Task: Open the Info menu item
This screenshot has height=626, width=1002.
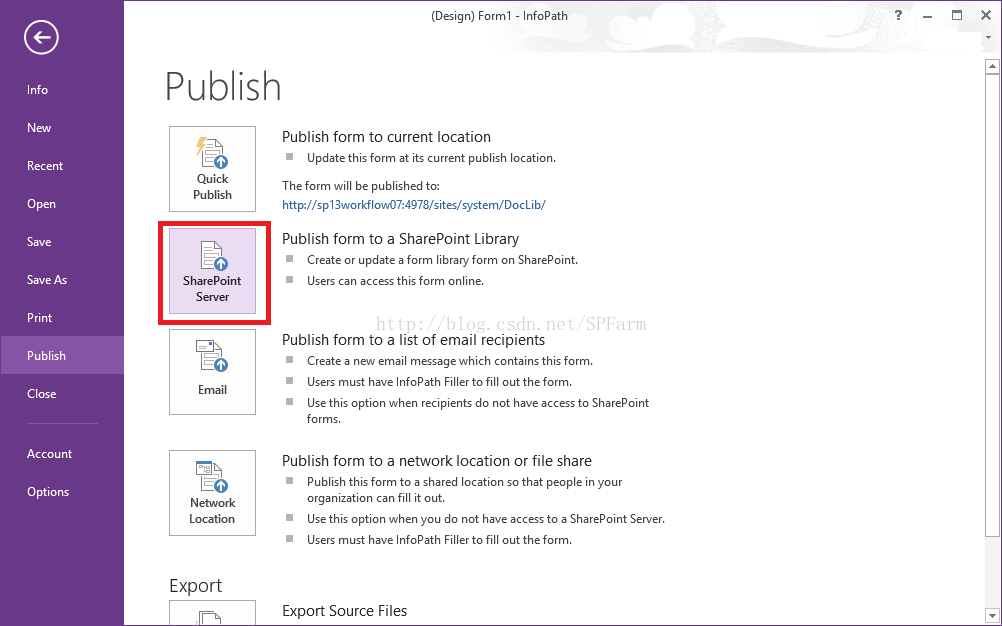Action: [37, 90]
